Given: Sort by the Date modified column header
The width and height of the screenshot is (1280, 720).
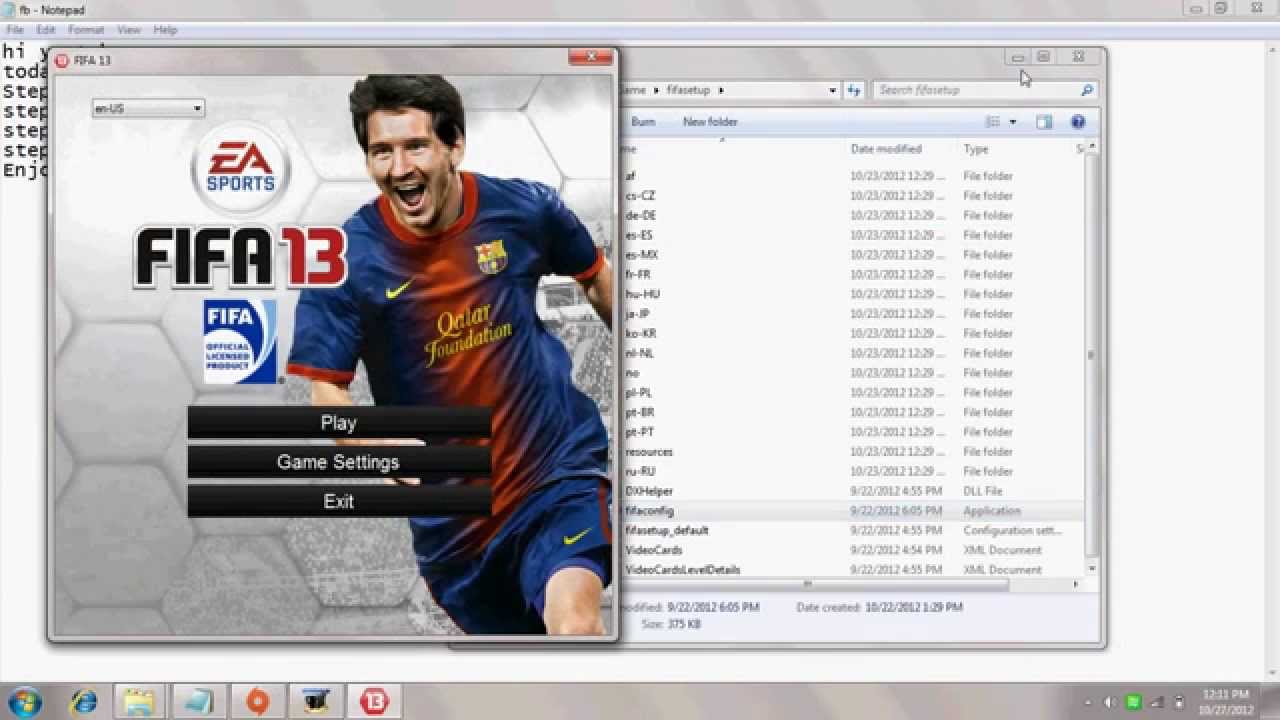Looking at the screenshot, I should click(x=886, y=149).
